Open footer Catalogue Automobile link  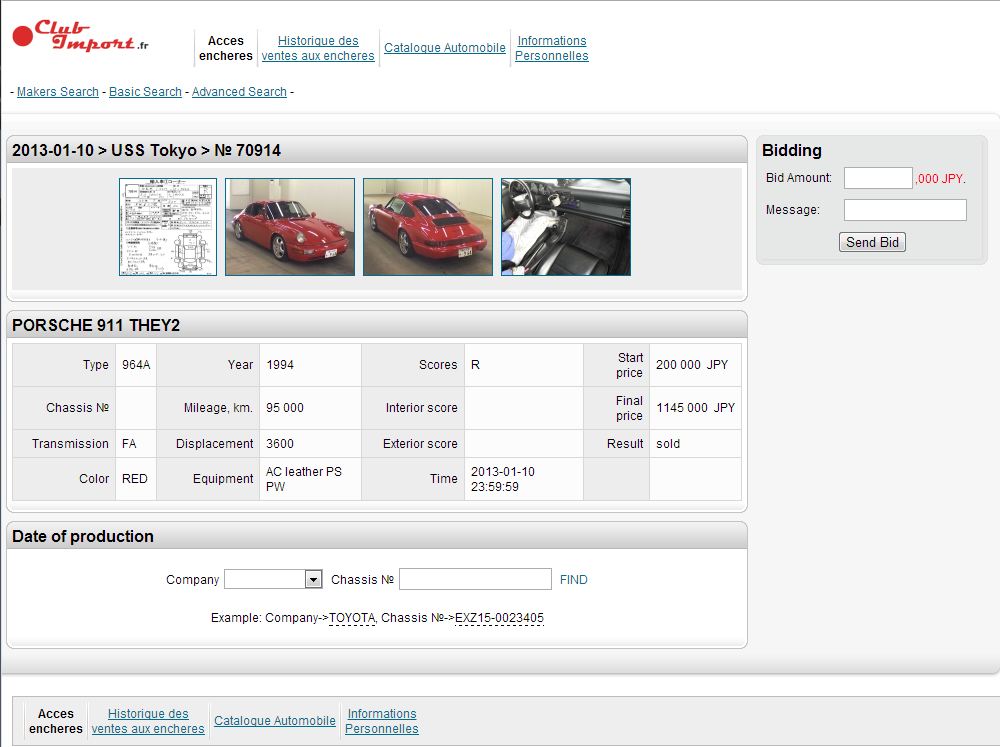[275, 721]
